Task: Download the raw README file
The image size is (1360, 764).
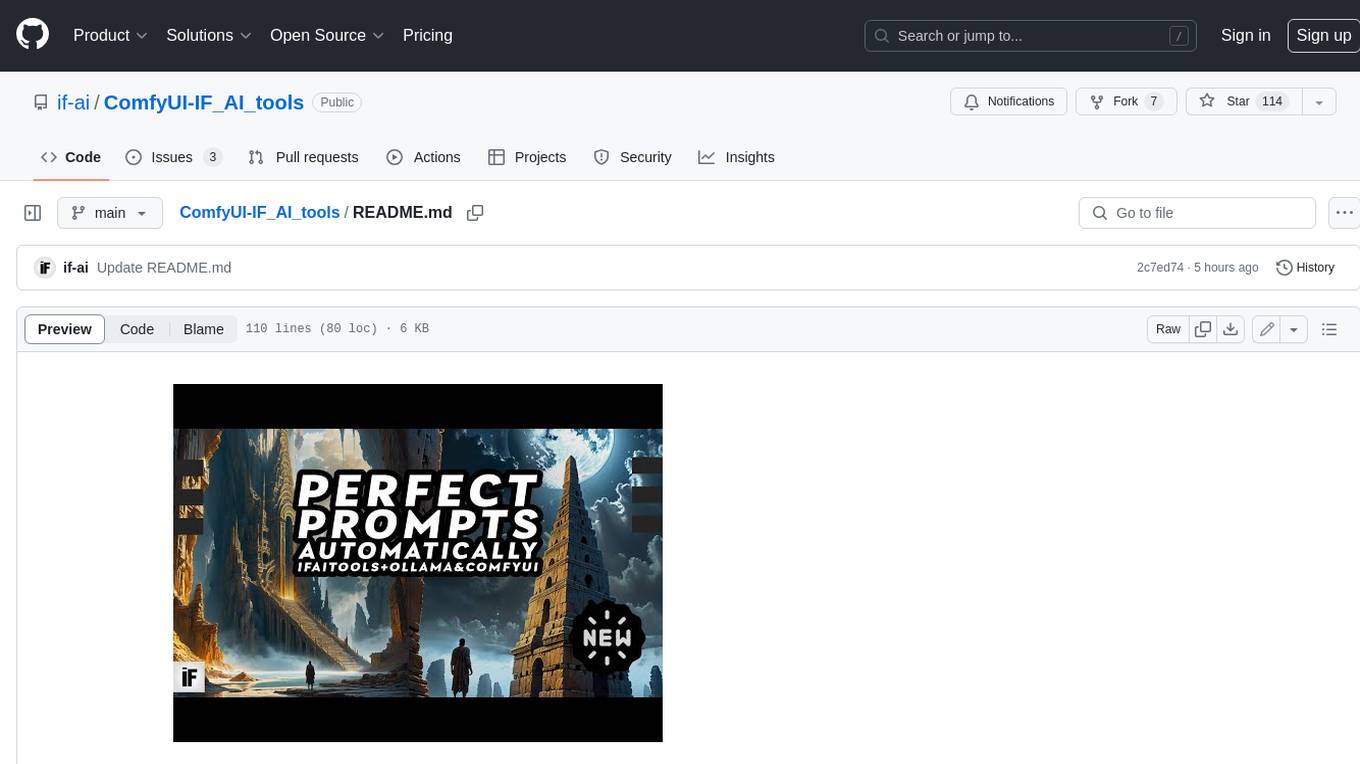Action: pyautogui.click(x=1231, y=329)
